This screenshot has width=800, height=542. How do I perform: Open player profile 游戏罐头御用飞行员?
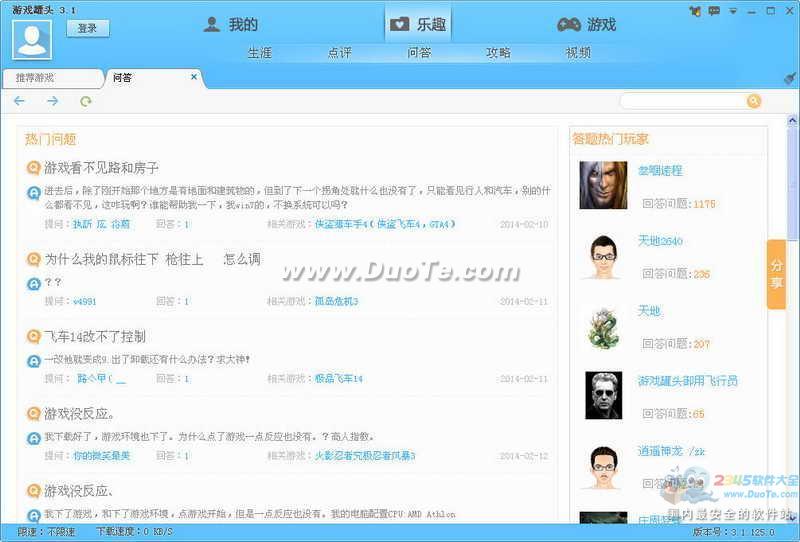688,381
